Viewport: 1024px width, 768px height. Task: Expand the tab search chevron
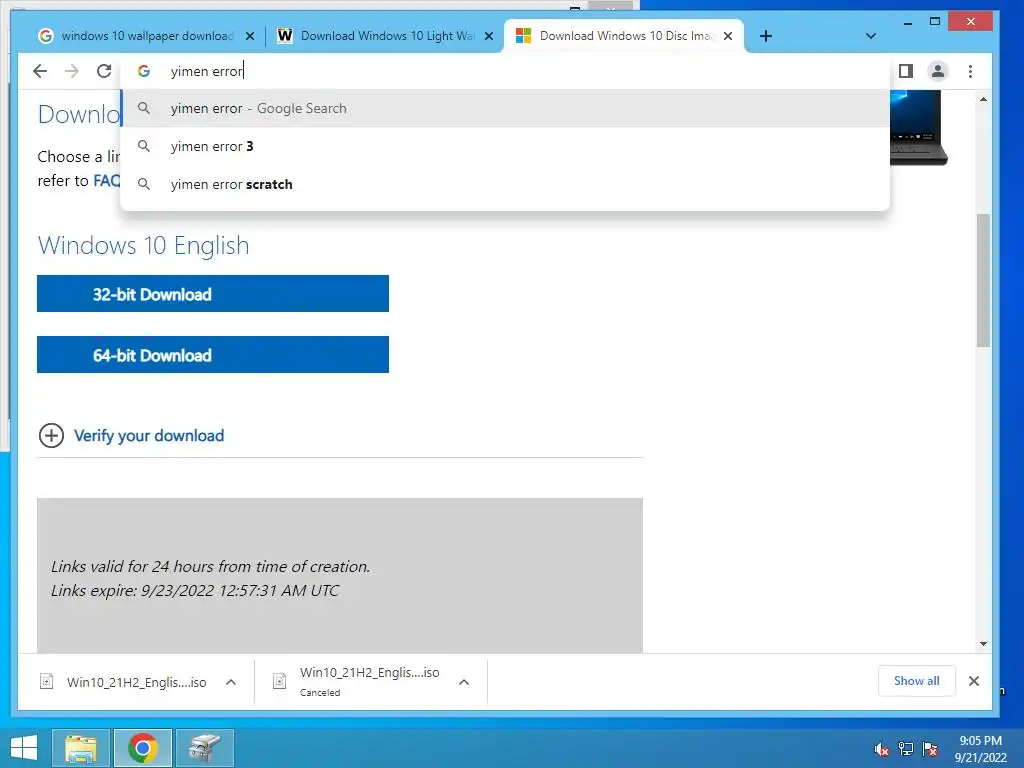pyautogui.click(x=871, y=36)
